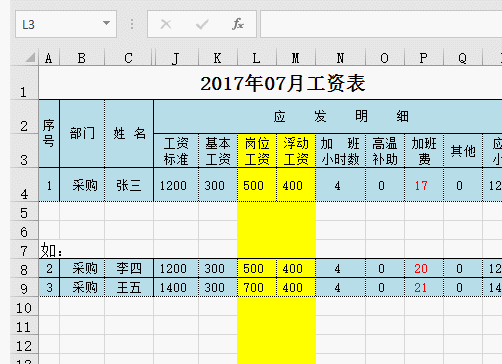This screenshot has height=364, width=502.
Task: Click the name cell 王五
Action: pyautogui.click(x=129, y=287)
